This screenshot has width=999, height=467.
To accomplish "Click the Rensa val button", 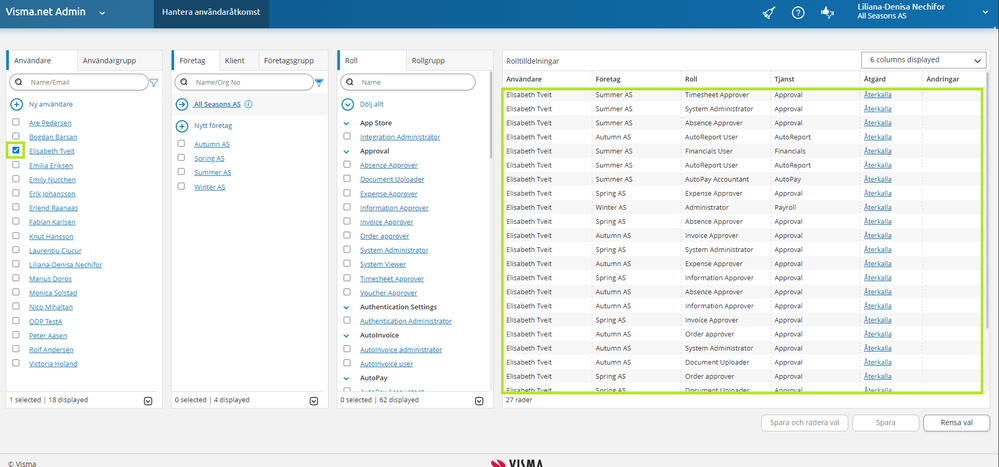I will tap(956, 422).
